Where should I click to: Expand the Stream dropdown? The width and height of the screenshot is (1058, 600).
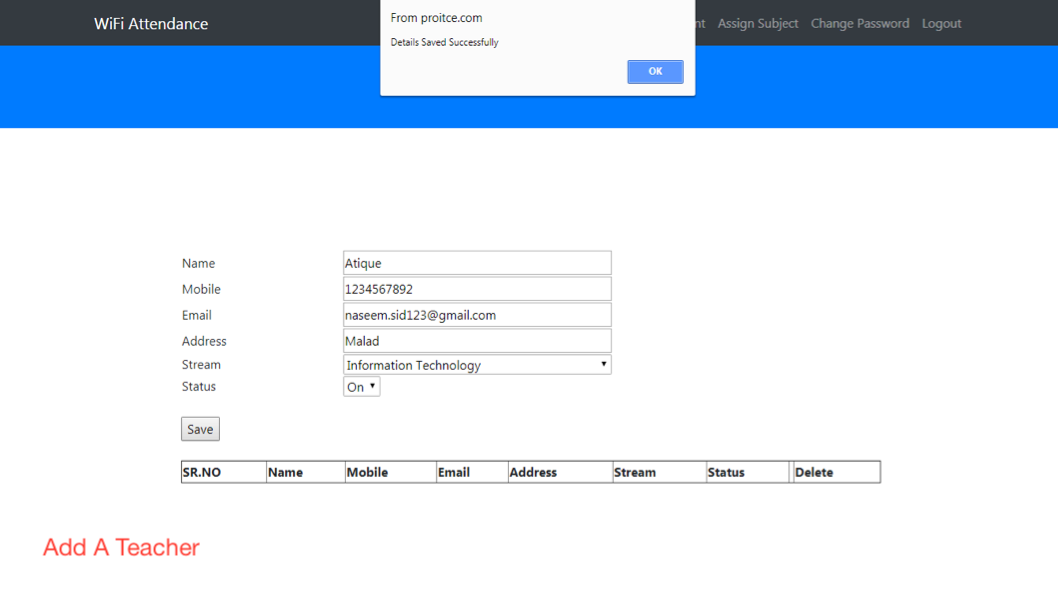[x=477, y=365]
